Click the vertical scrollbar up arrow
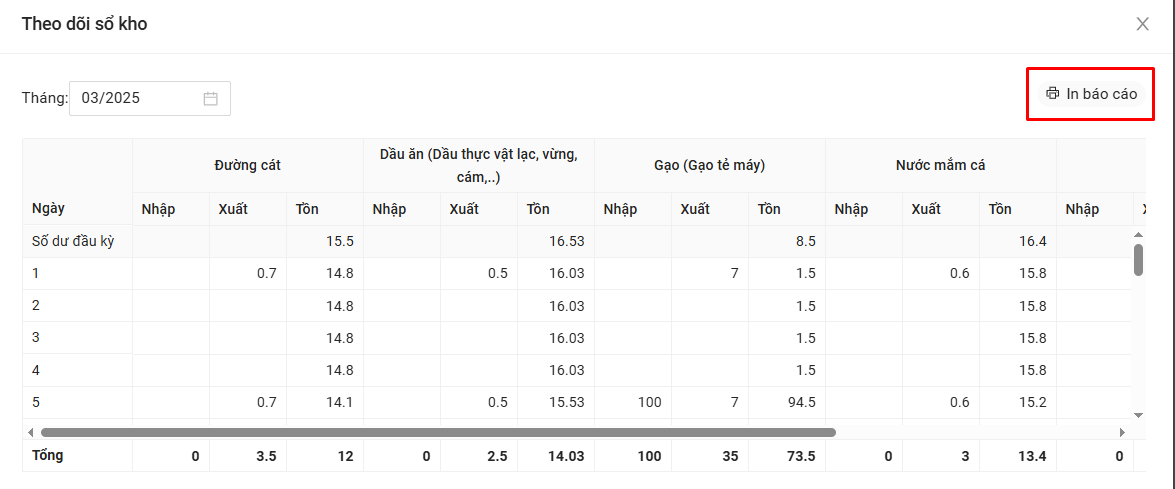Image resolution: width=1175 pixels, height=489 pixels. tap(1138, 234)
